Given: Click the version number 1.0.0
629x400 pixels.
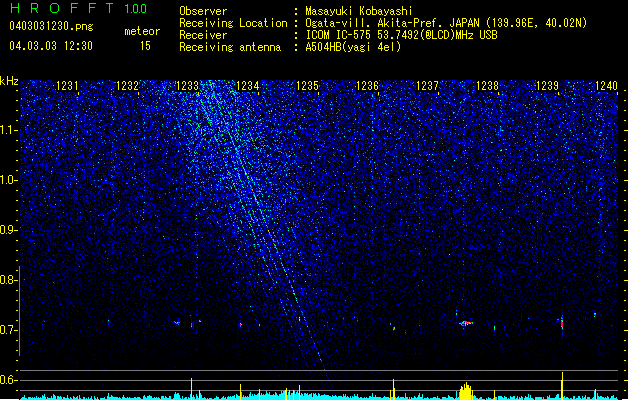Looking at the screenshot, I should [136, 9].
